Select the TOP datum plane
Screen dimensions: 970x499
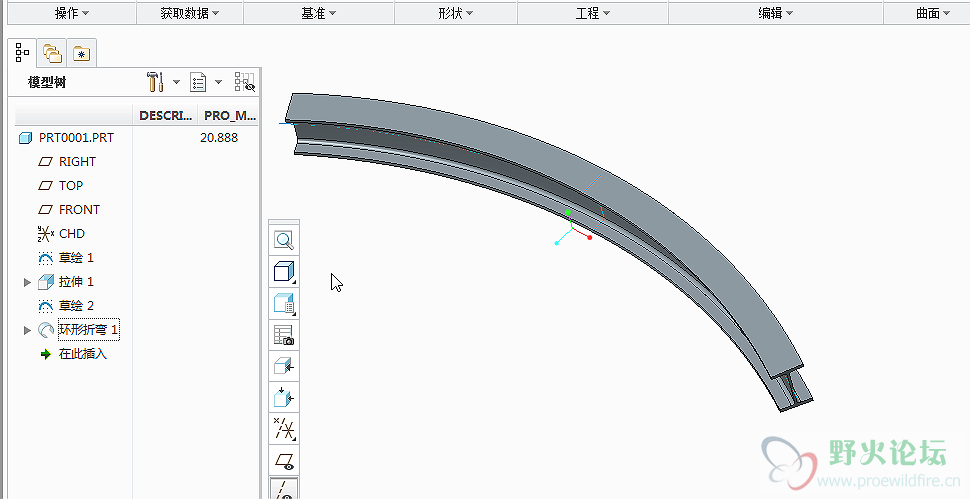tap(71, 186)
